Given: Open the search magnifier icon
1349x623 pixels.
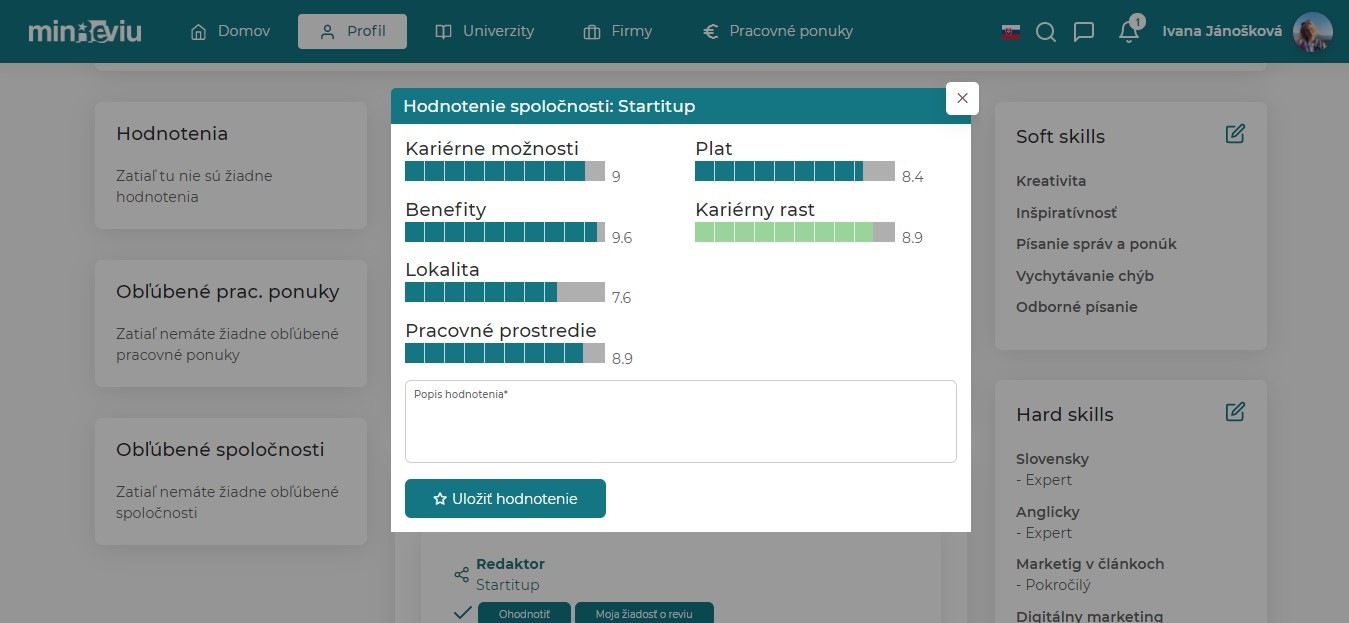Looking at the screenshot, I should coord(1046,32).
